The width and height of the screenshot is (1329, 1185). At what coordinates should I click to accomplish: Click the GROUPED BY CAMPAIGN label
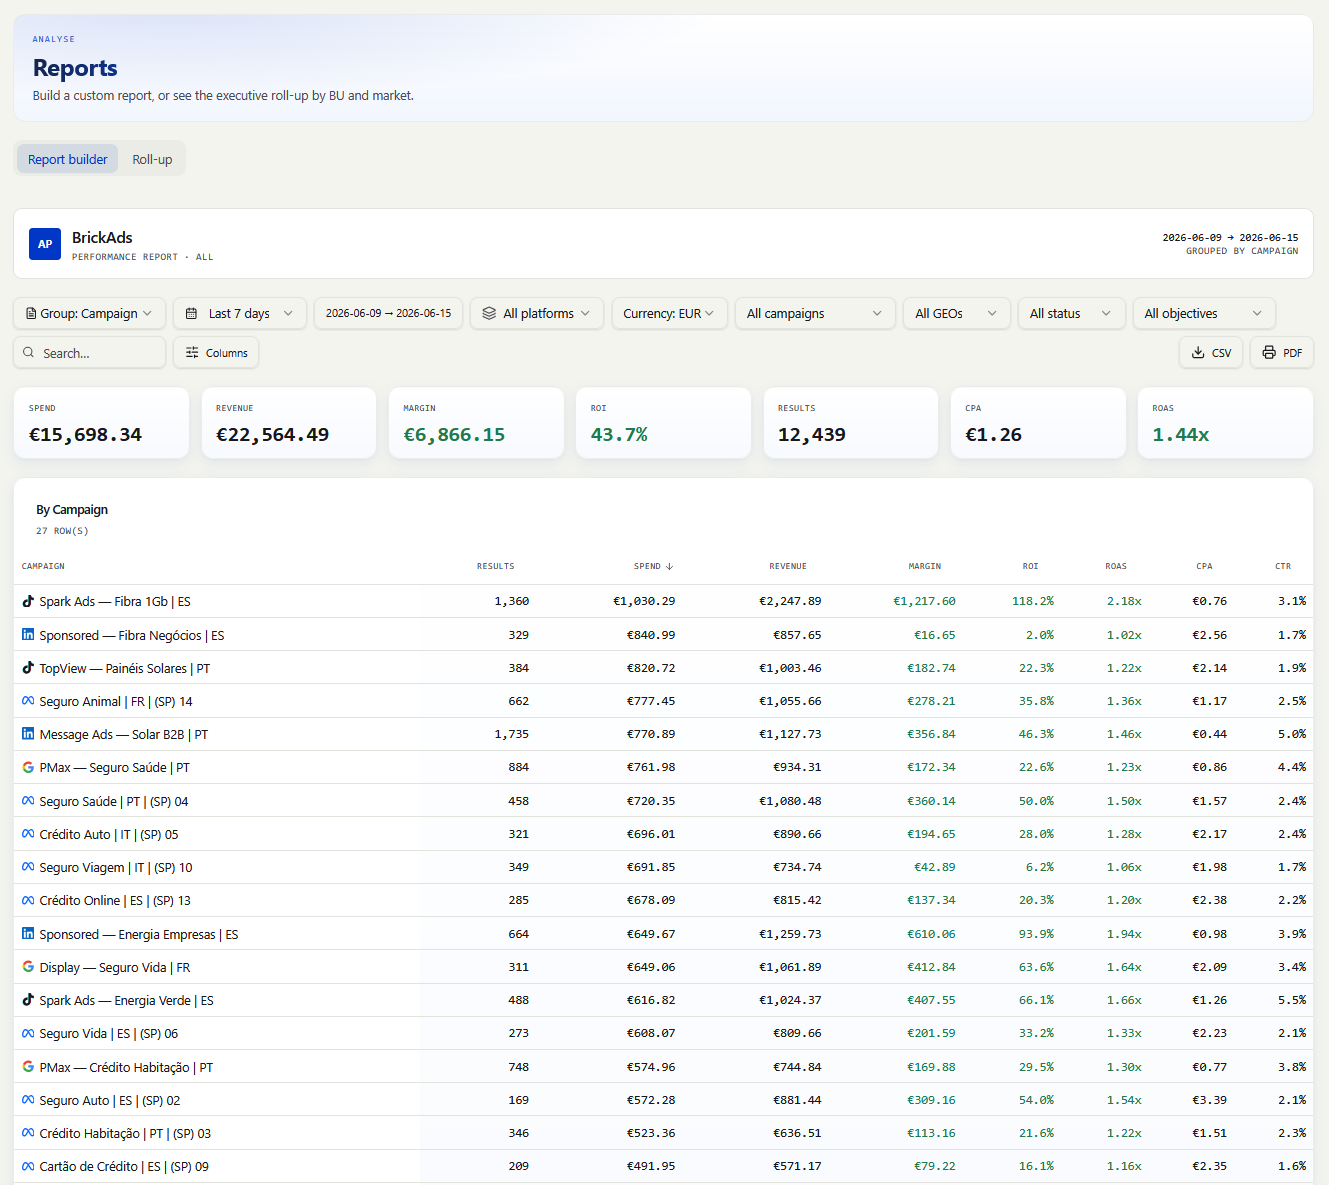pyautogui.click(x=1242, y=251)
